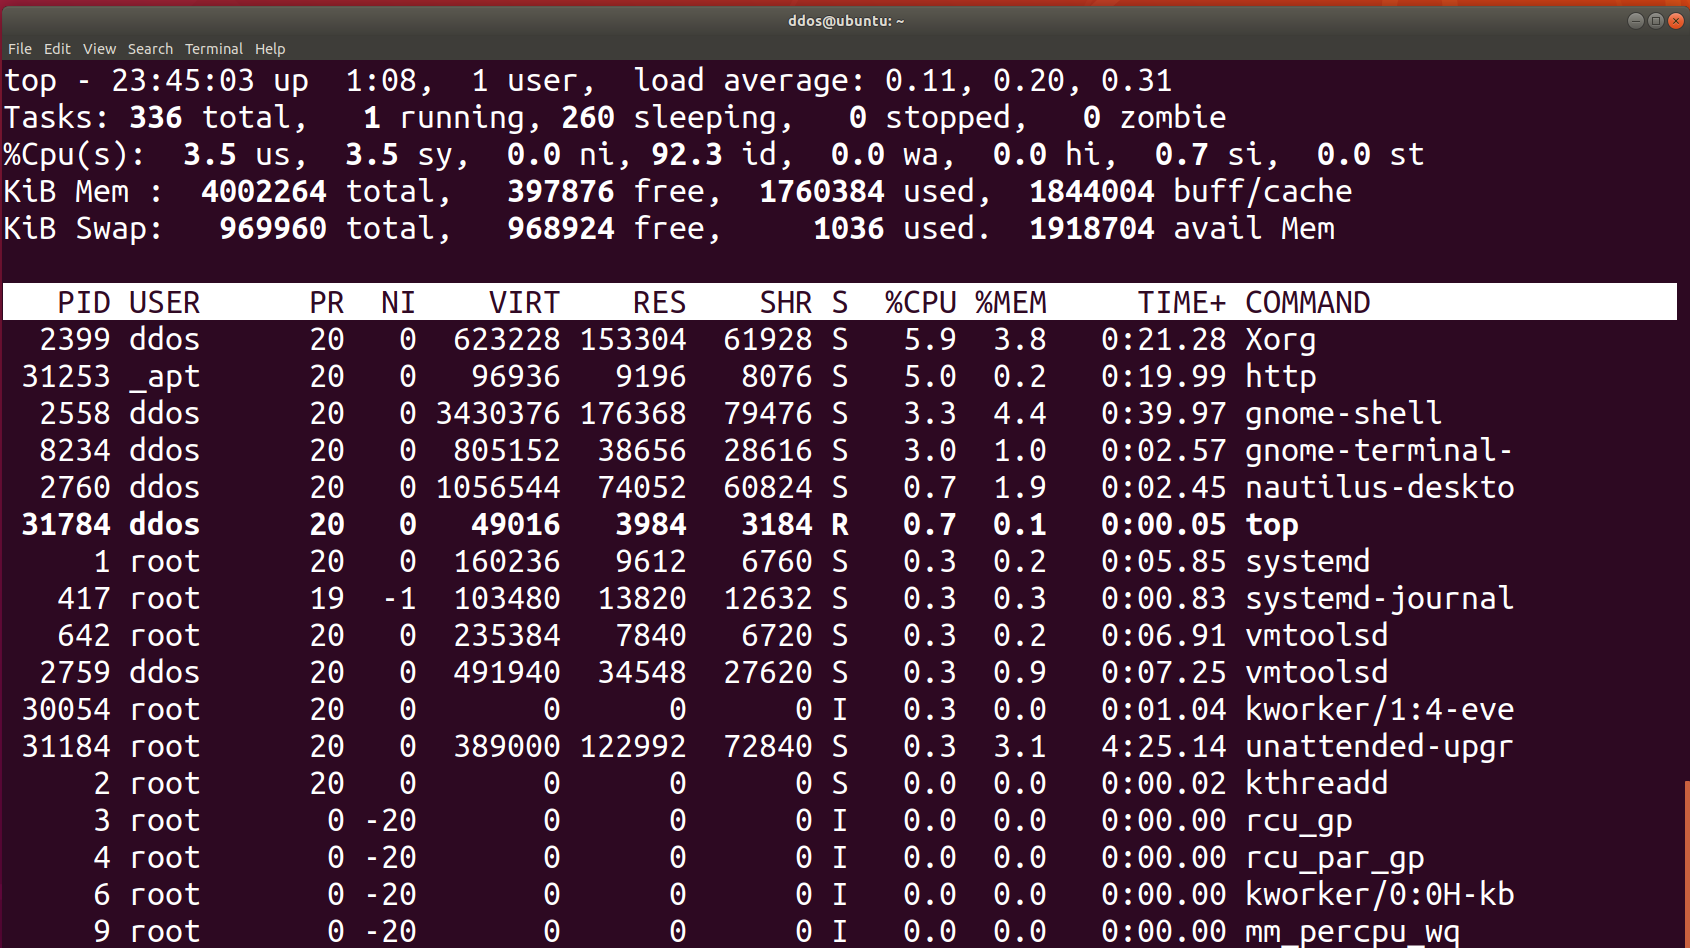The width and height of the screenshot is (1690, 948).
Task: Select the gnome-terminal- command text
Action: click(x=1380, y=451)
